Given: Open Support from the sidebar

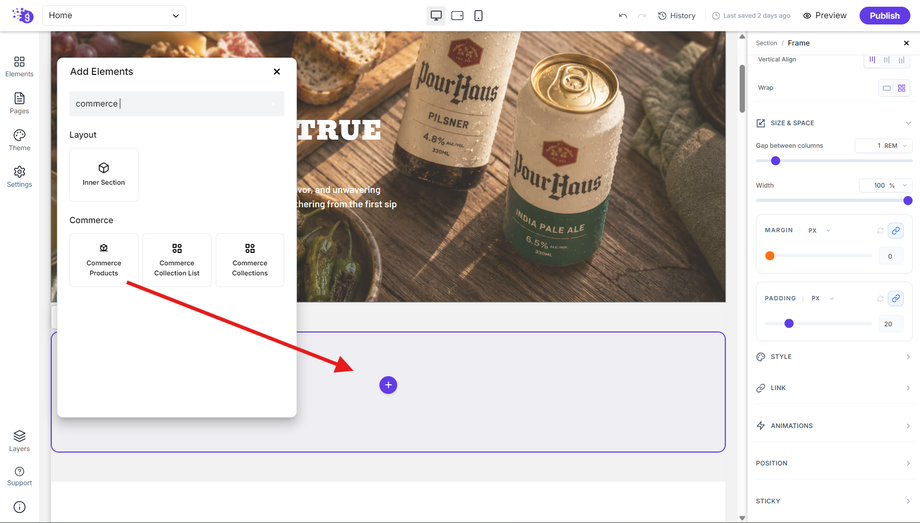Looking at the screenshot, I should pos(19,476).
